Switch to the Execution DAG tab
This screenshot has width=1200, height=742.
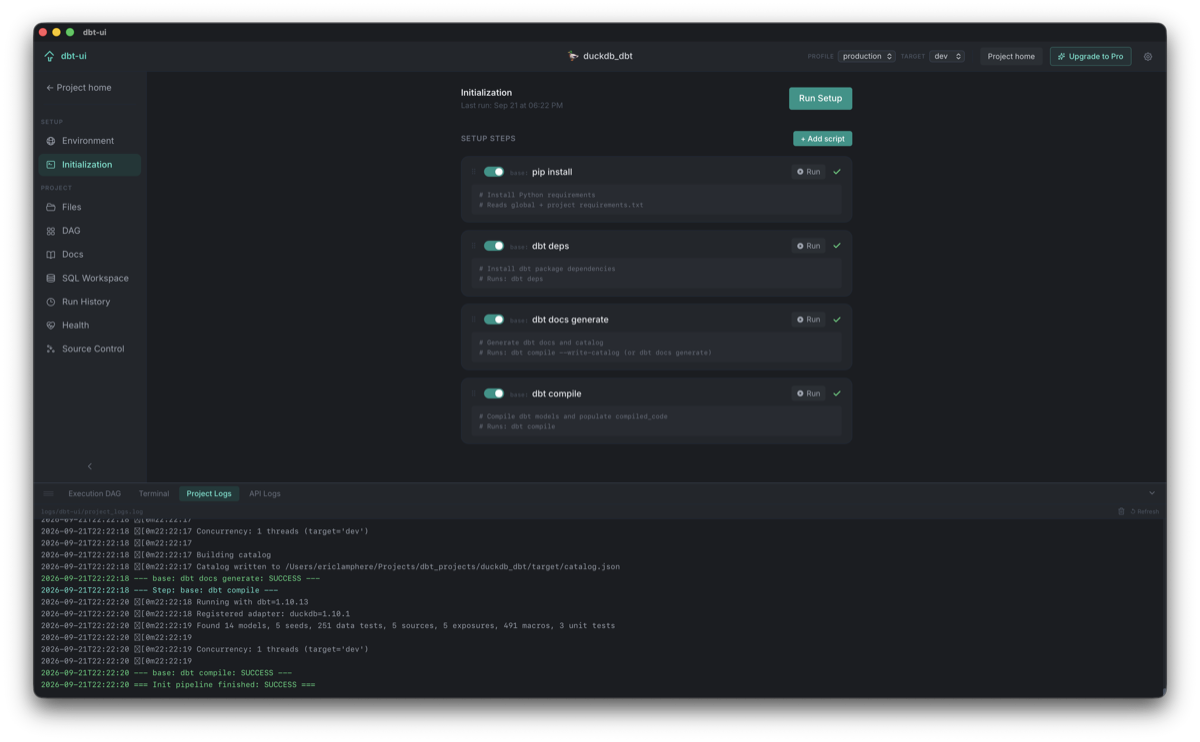click(x=94, y=494)
